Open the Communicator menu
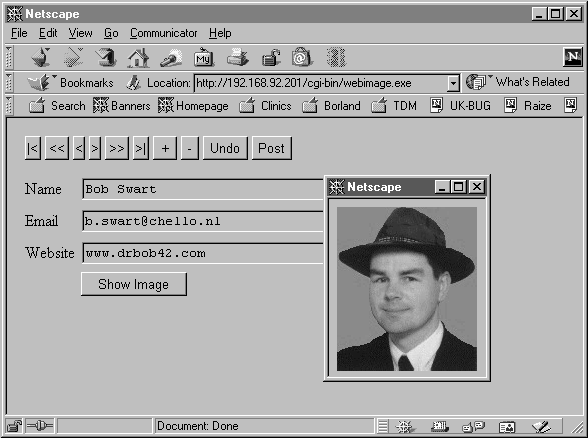 point(164,33)
